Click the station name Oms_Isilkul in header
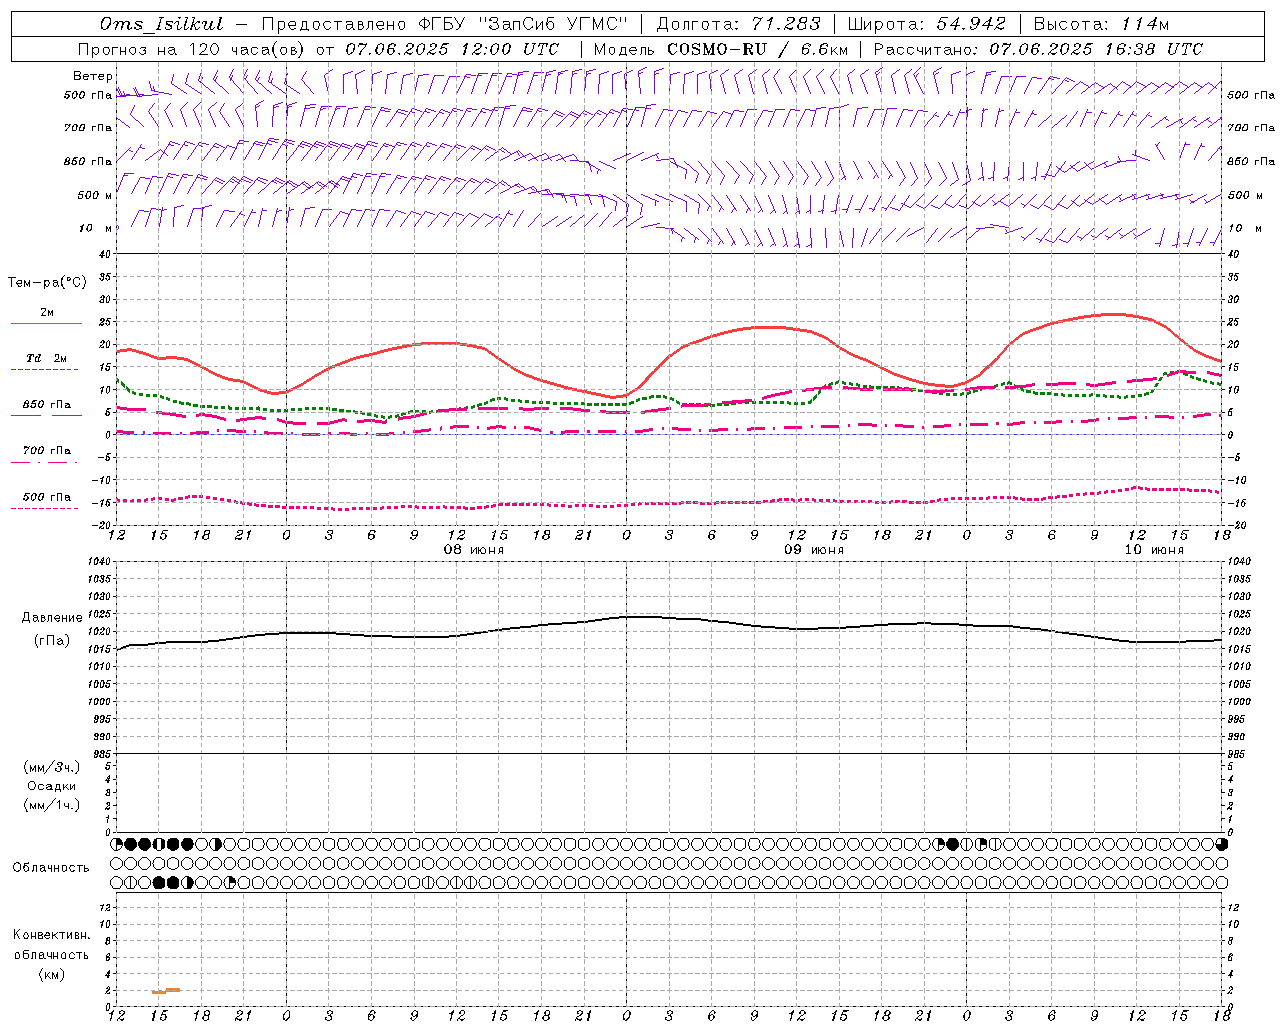Screen dimensions: 1280x1024 [x=161, y=24]
